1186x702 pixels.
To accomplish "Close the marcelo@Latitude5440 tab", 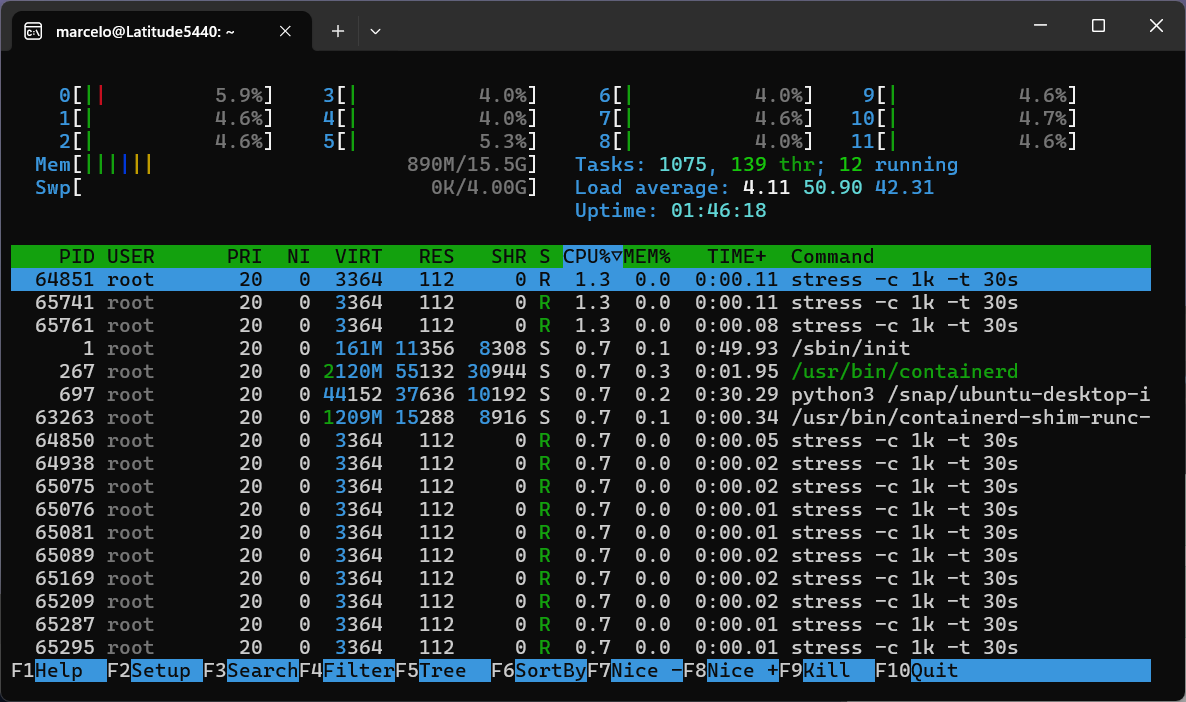I will click(285, 31).
